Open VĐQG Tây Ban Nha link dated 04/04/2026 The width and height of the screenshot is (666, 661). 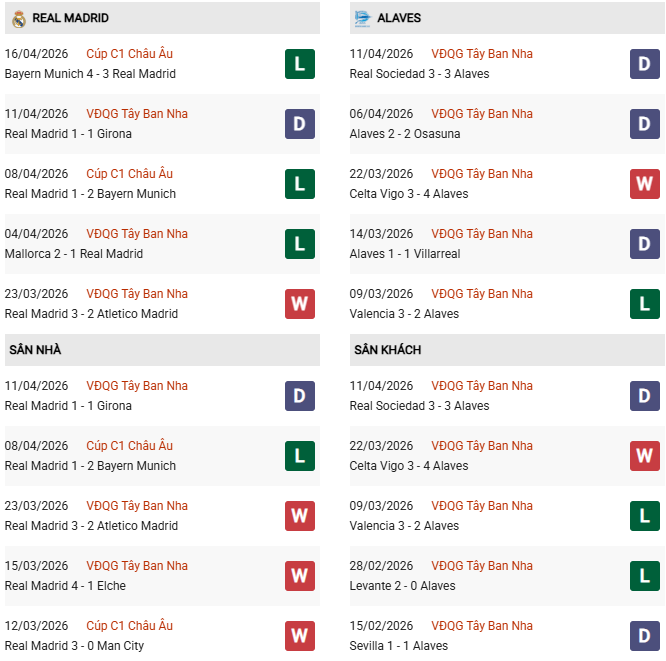136,234
